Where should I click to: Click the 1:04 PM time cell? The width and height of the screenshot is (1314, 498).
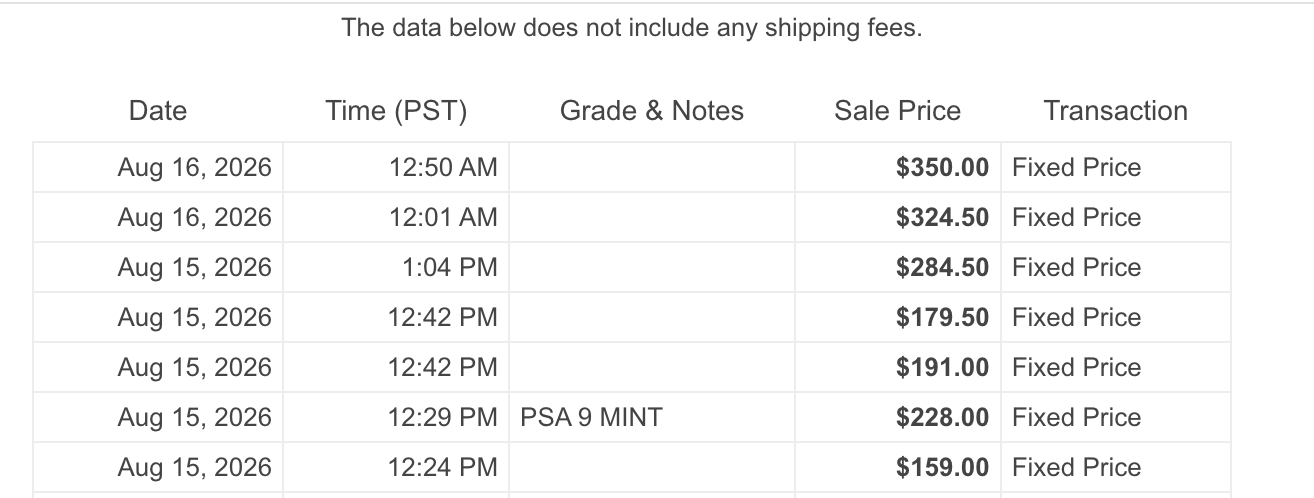pyautogui.click(x=396, y=267)
